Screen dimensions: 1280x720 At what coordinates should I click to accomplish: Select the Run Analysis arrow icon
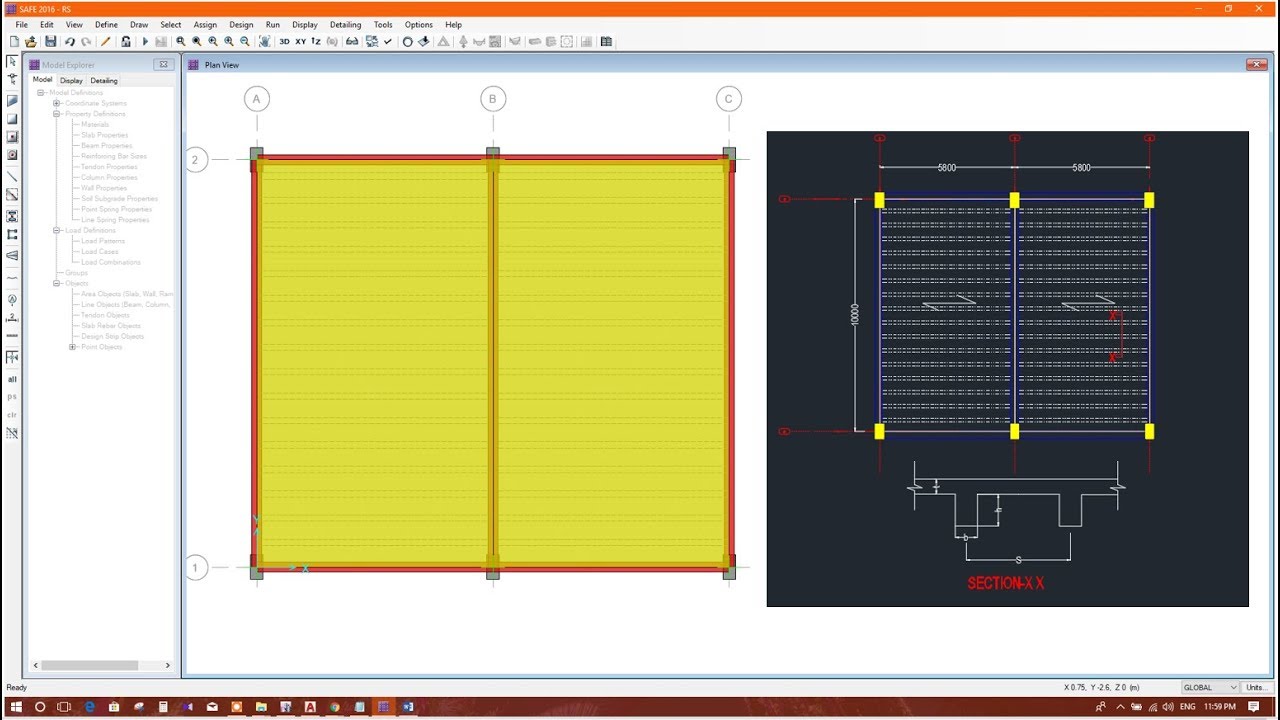pyautogui.click(x=145, y=41)
